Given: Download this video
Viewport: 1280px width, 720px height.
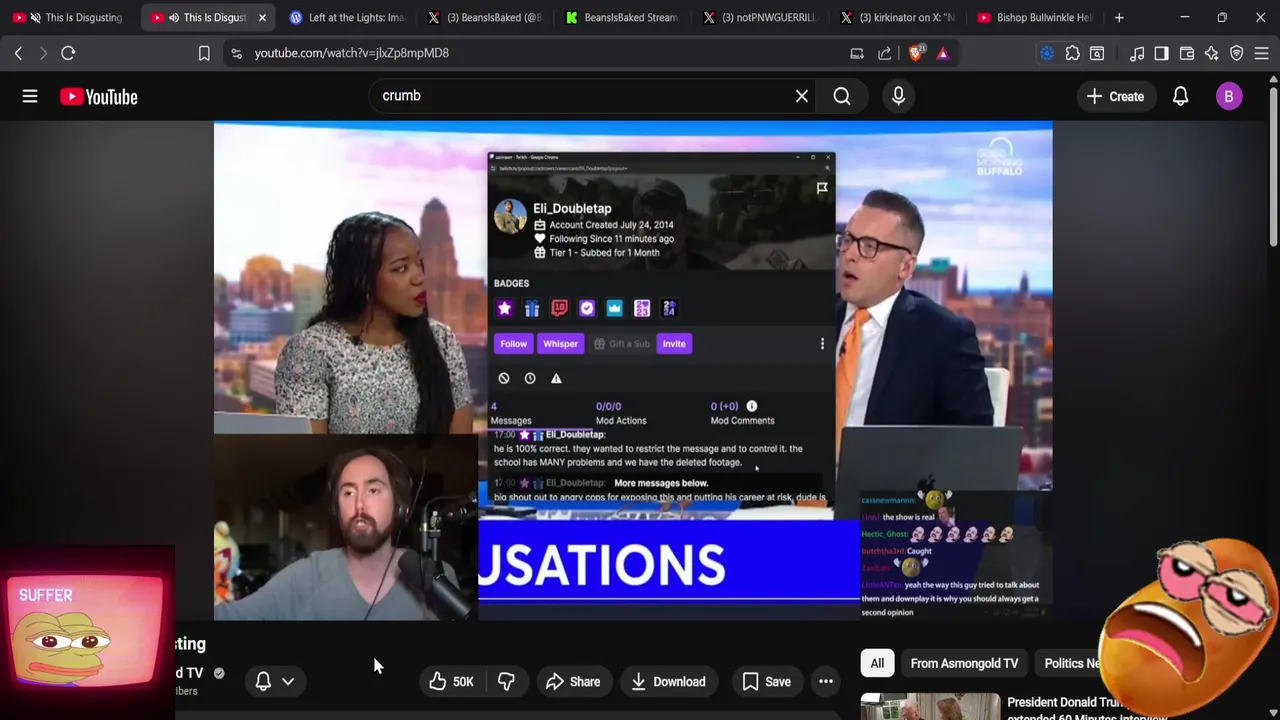Looking at the screenshot, I should pos(668,682).
